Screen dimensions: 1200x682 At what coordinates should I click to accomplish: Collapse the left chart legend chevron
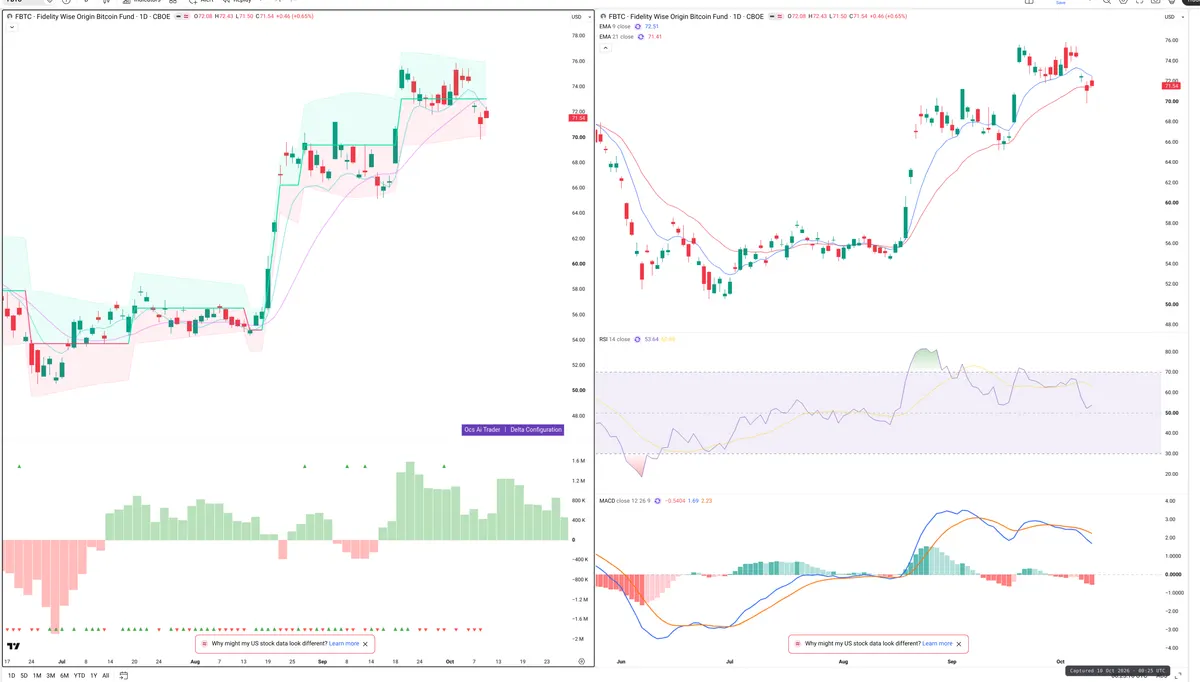click(11, 27)
